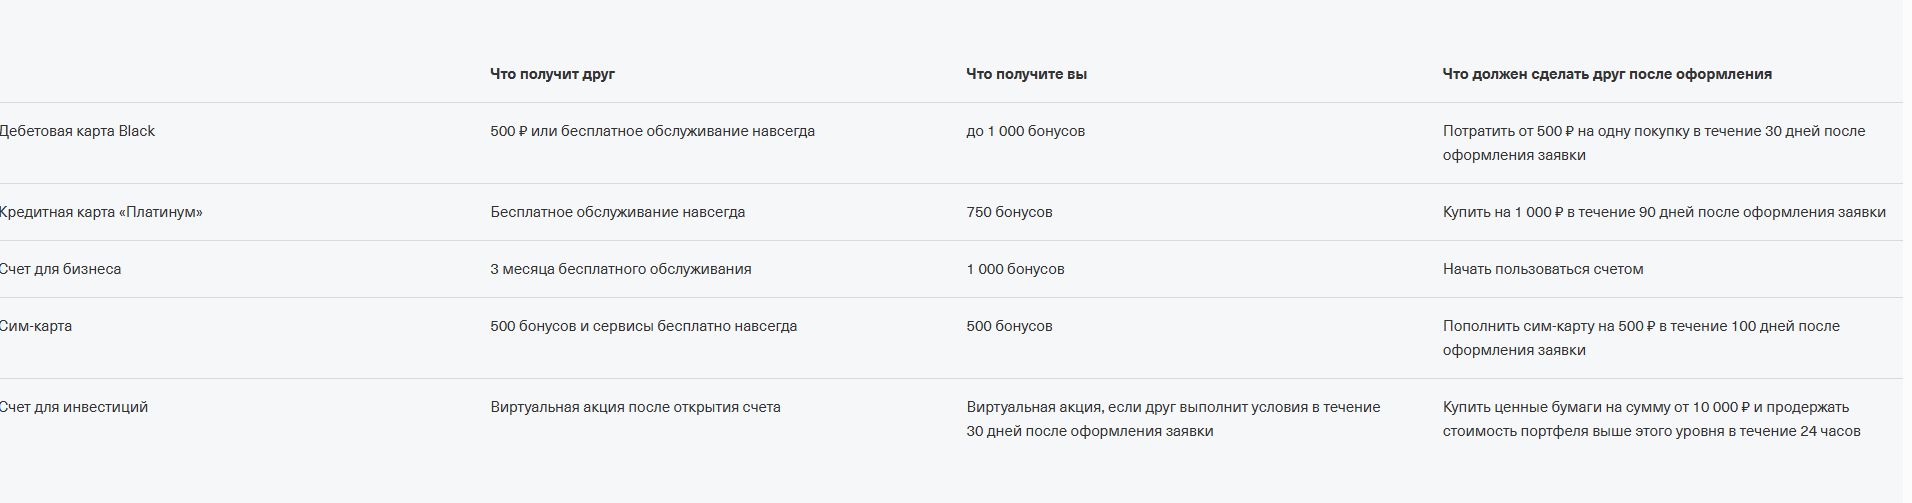Viewport: 1912px width, 503px height.
Task: Click the "1 000 бонусов" business account cell
Action: (1015, 269)
